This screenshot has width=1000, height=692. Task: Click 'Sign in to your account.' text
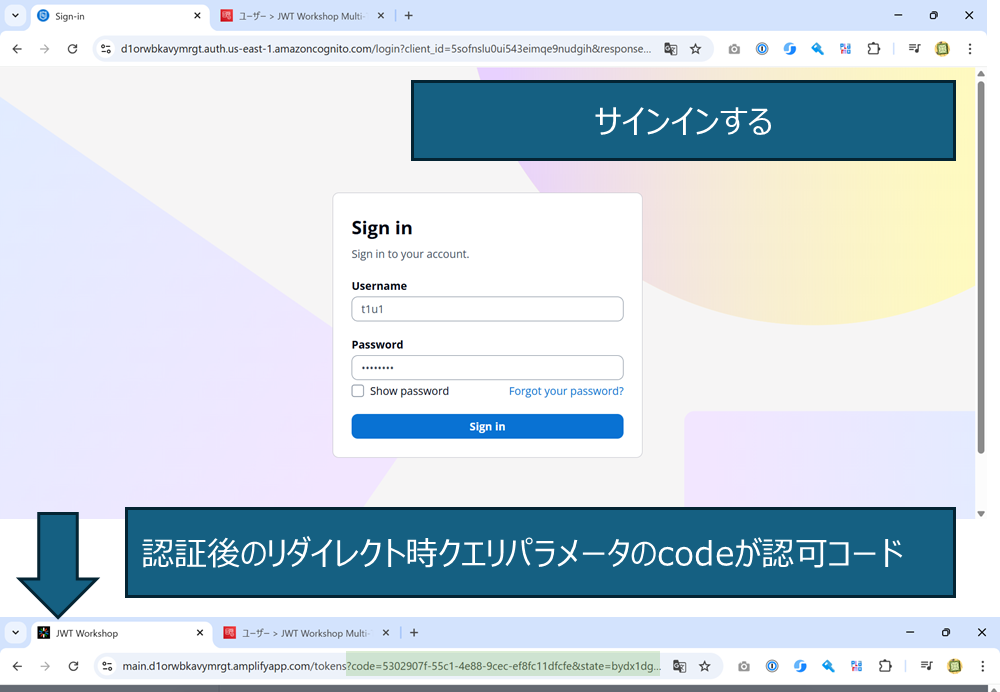(410, 254)
